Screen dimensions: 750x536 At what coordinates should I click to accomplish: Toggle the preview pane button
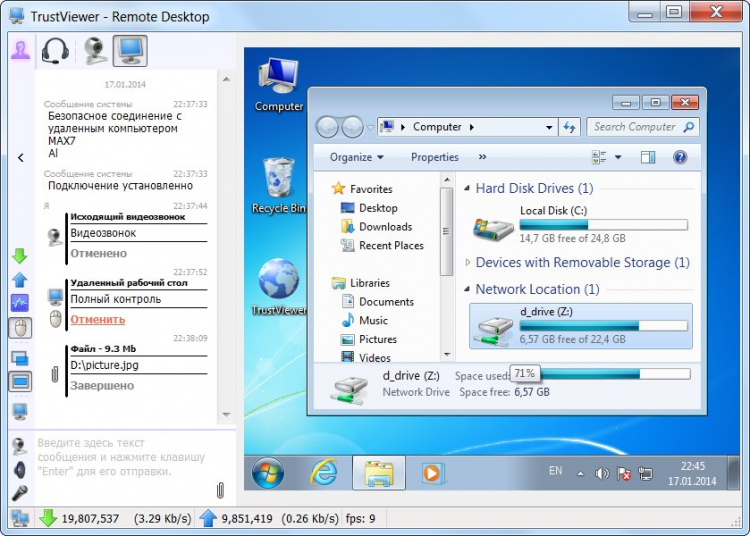point(648,157)
